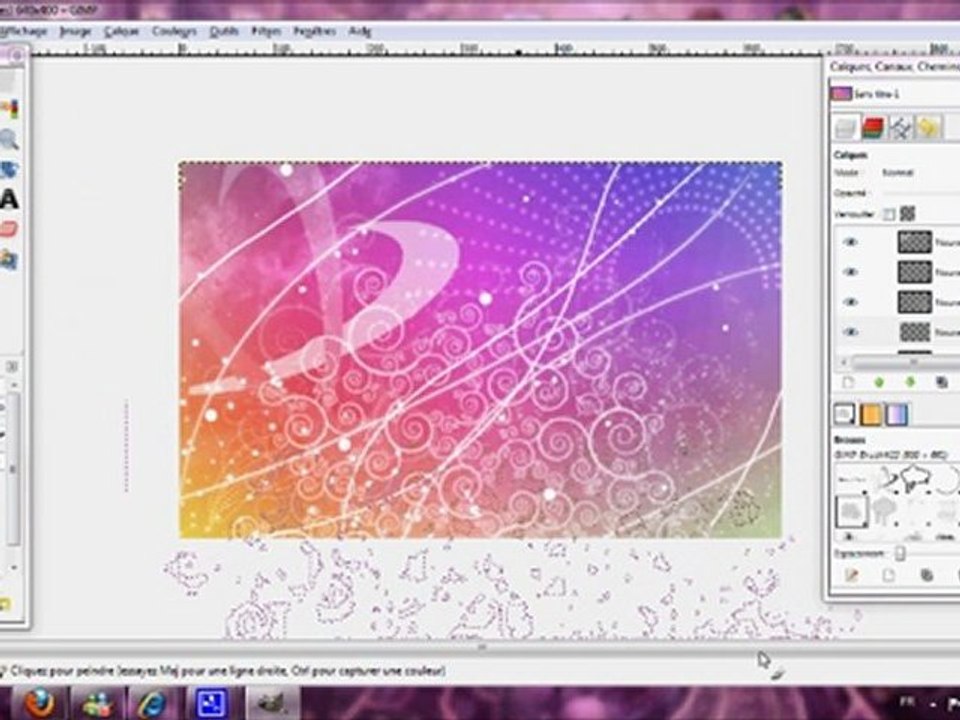The width and height of the screenshot is (960, 720).
Task: Create a new brush with page icon
Action: 888,576
